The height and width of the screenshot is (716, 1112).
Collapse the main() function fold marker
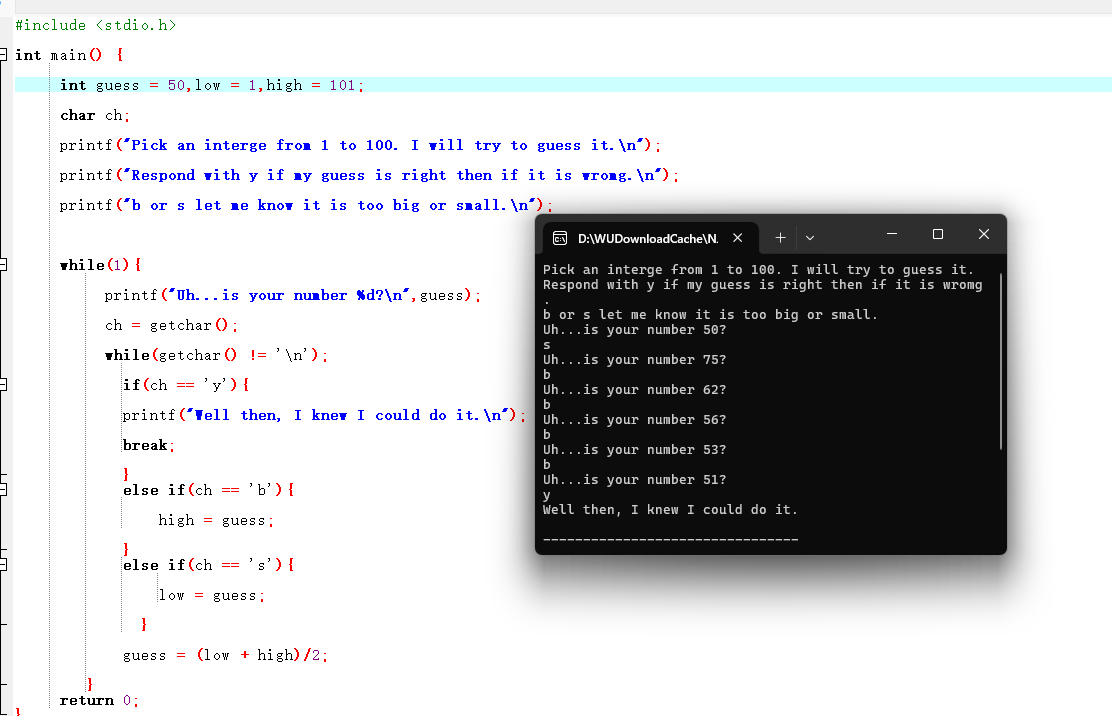[x=3, y=55]
